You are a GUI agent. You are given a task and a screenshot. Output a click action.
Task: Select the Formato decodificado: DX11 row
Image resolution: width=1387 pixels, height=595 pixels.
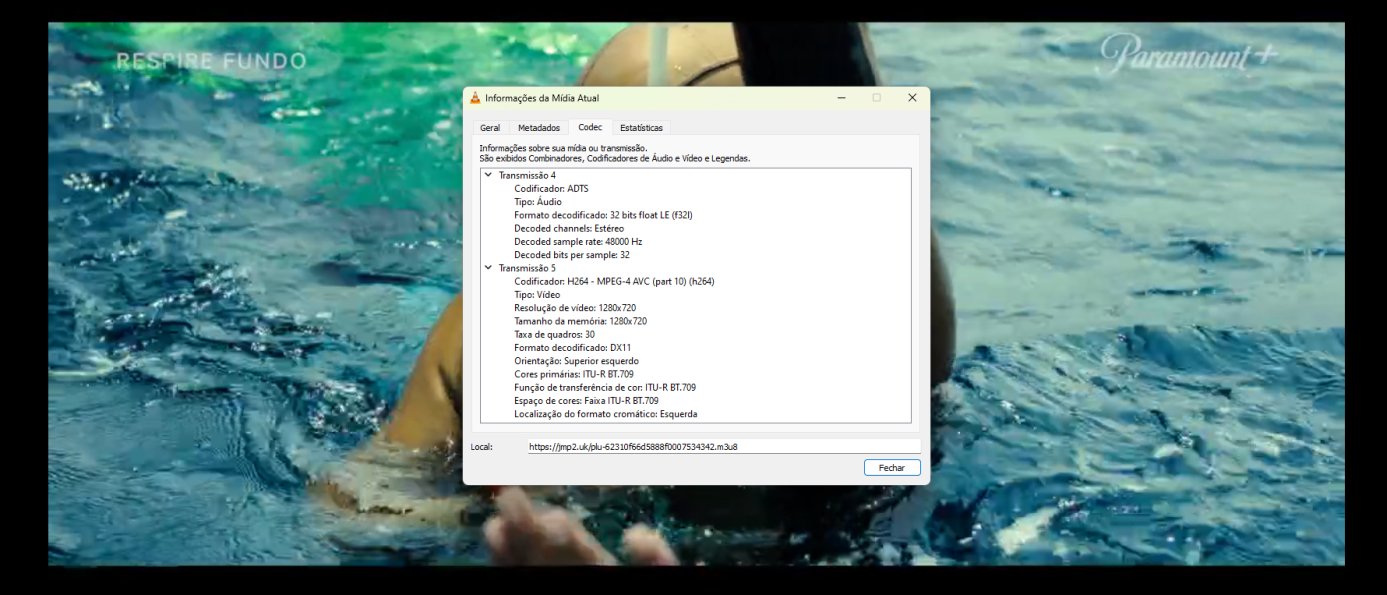pyautogui.click(x=573, y=348)
